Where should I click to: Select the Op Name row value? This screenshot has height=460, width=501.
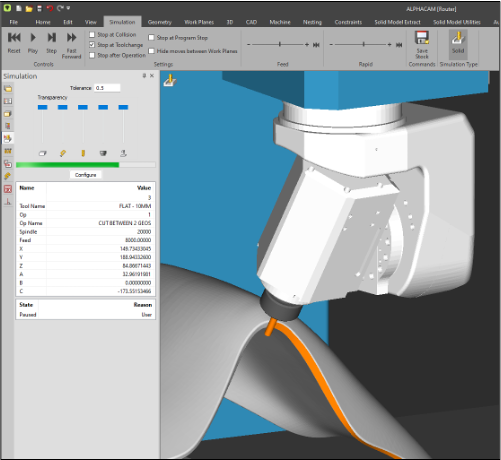[125, 223]
